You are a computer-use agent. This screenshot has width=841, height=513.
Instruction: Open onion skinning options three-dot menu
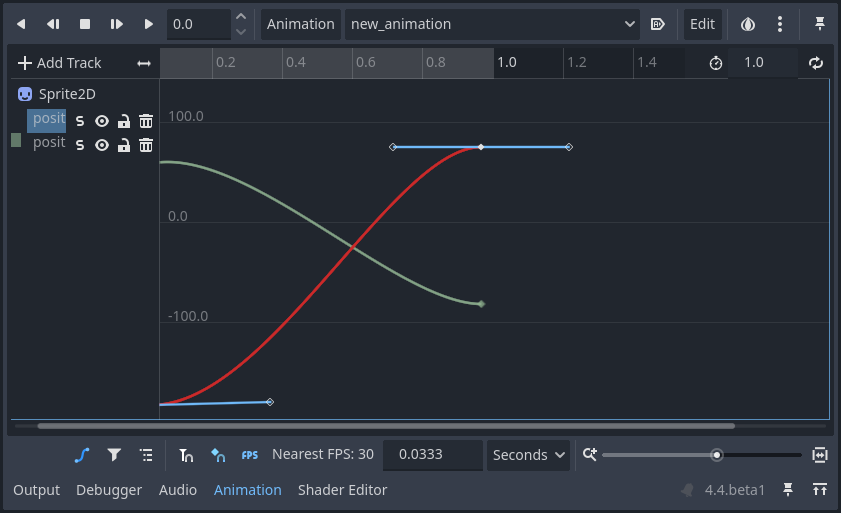pyautogui.click(x=780, y=24)
